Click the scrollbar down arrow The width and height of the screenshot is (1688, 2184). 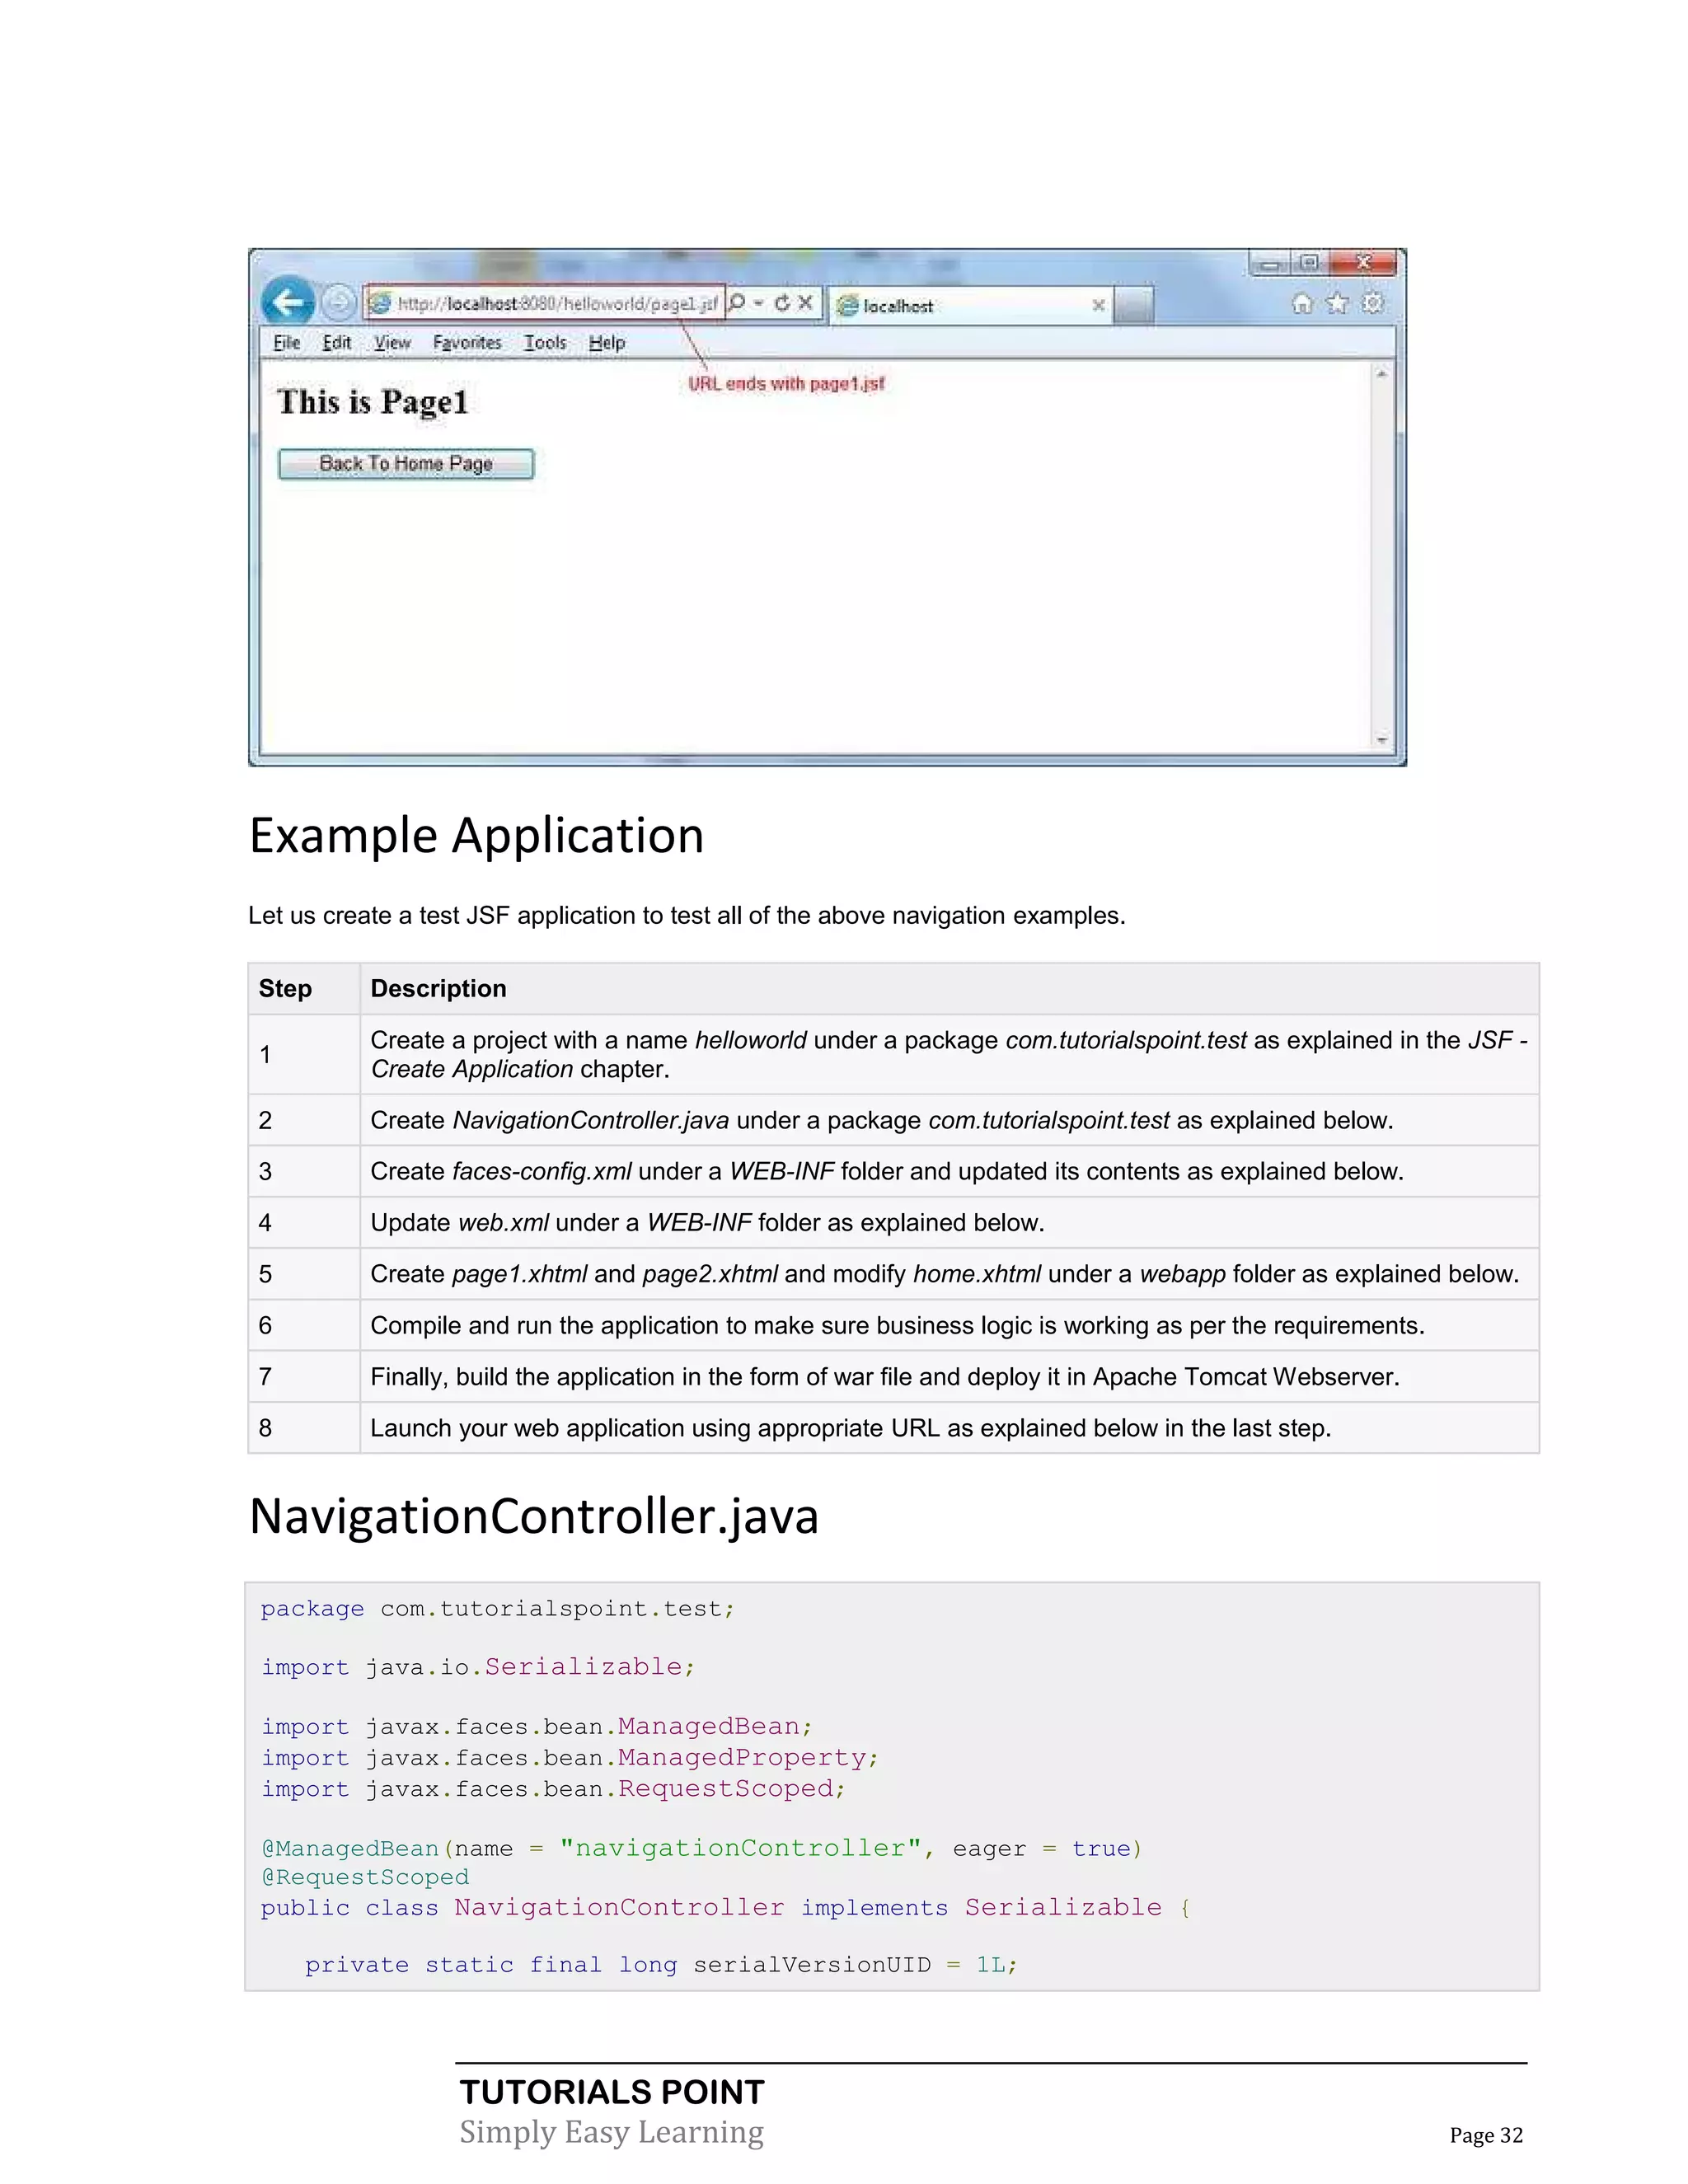pos(1382,740)
